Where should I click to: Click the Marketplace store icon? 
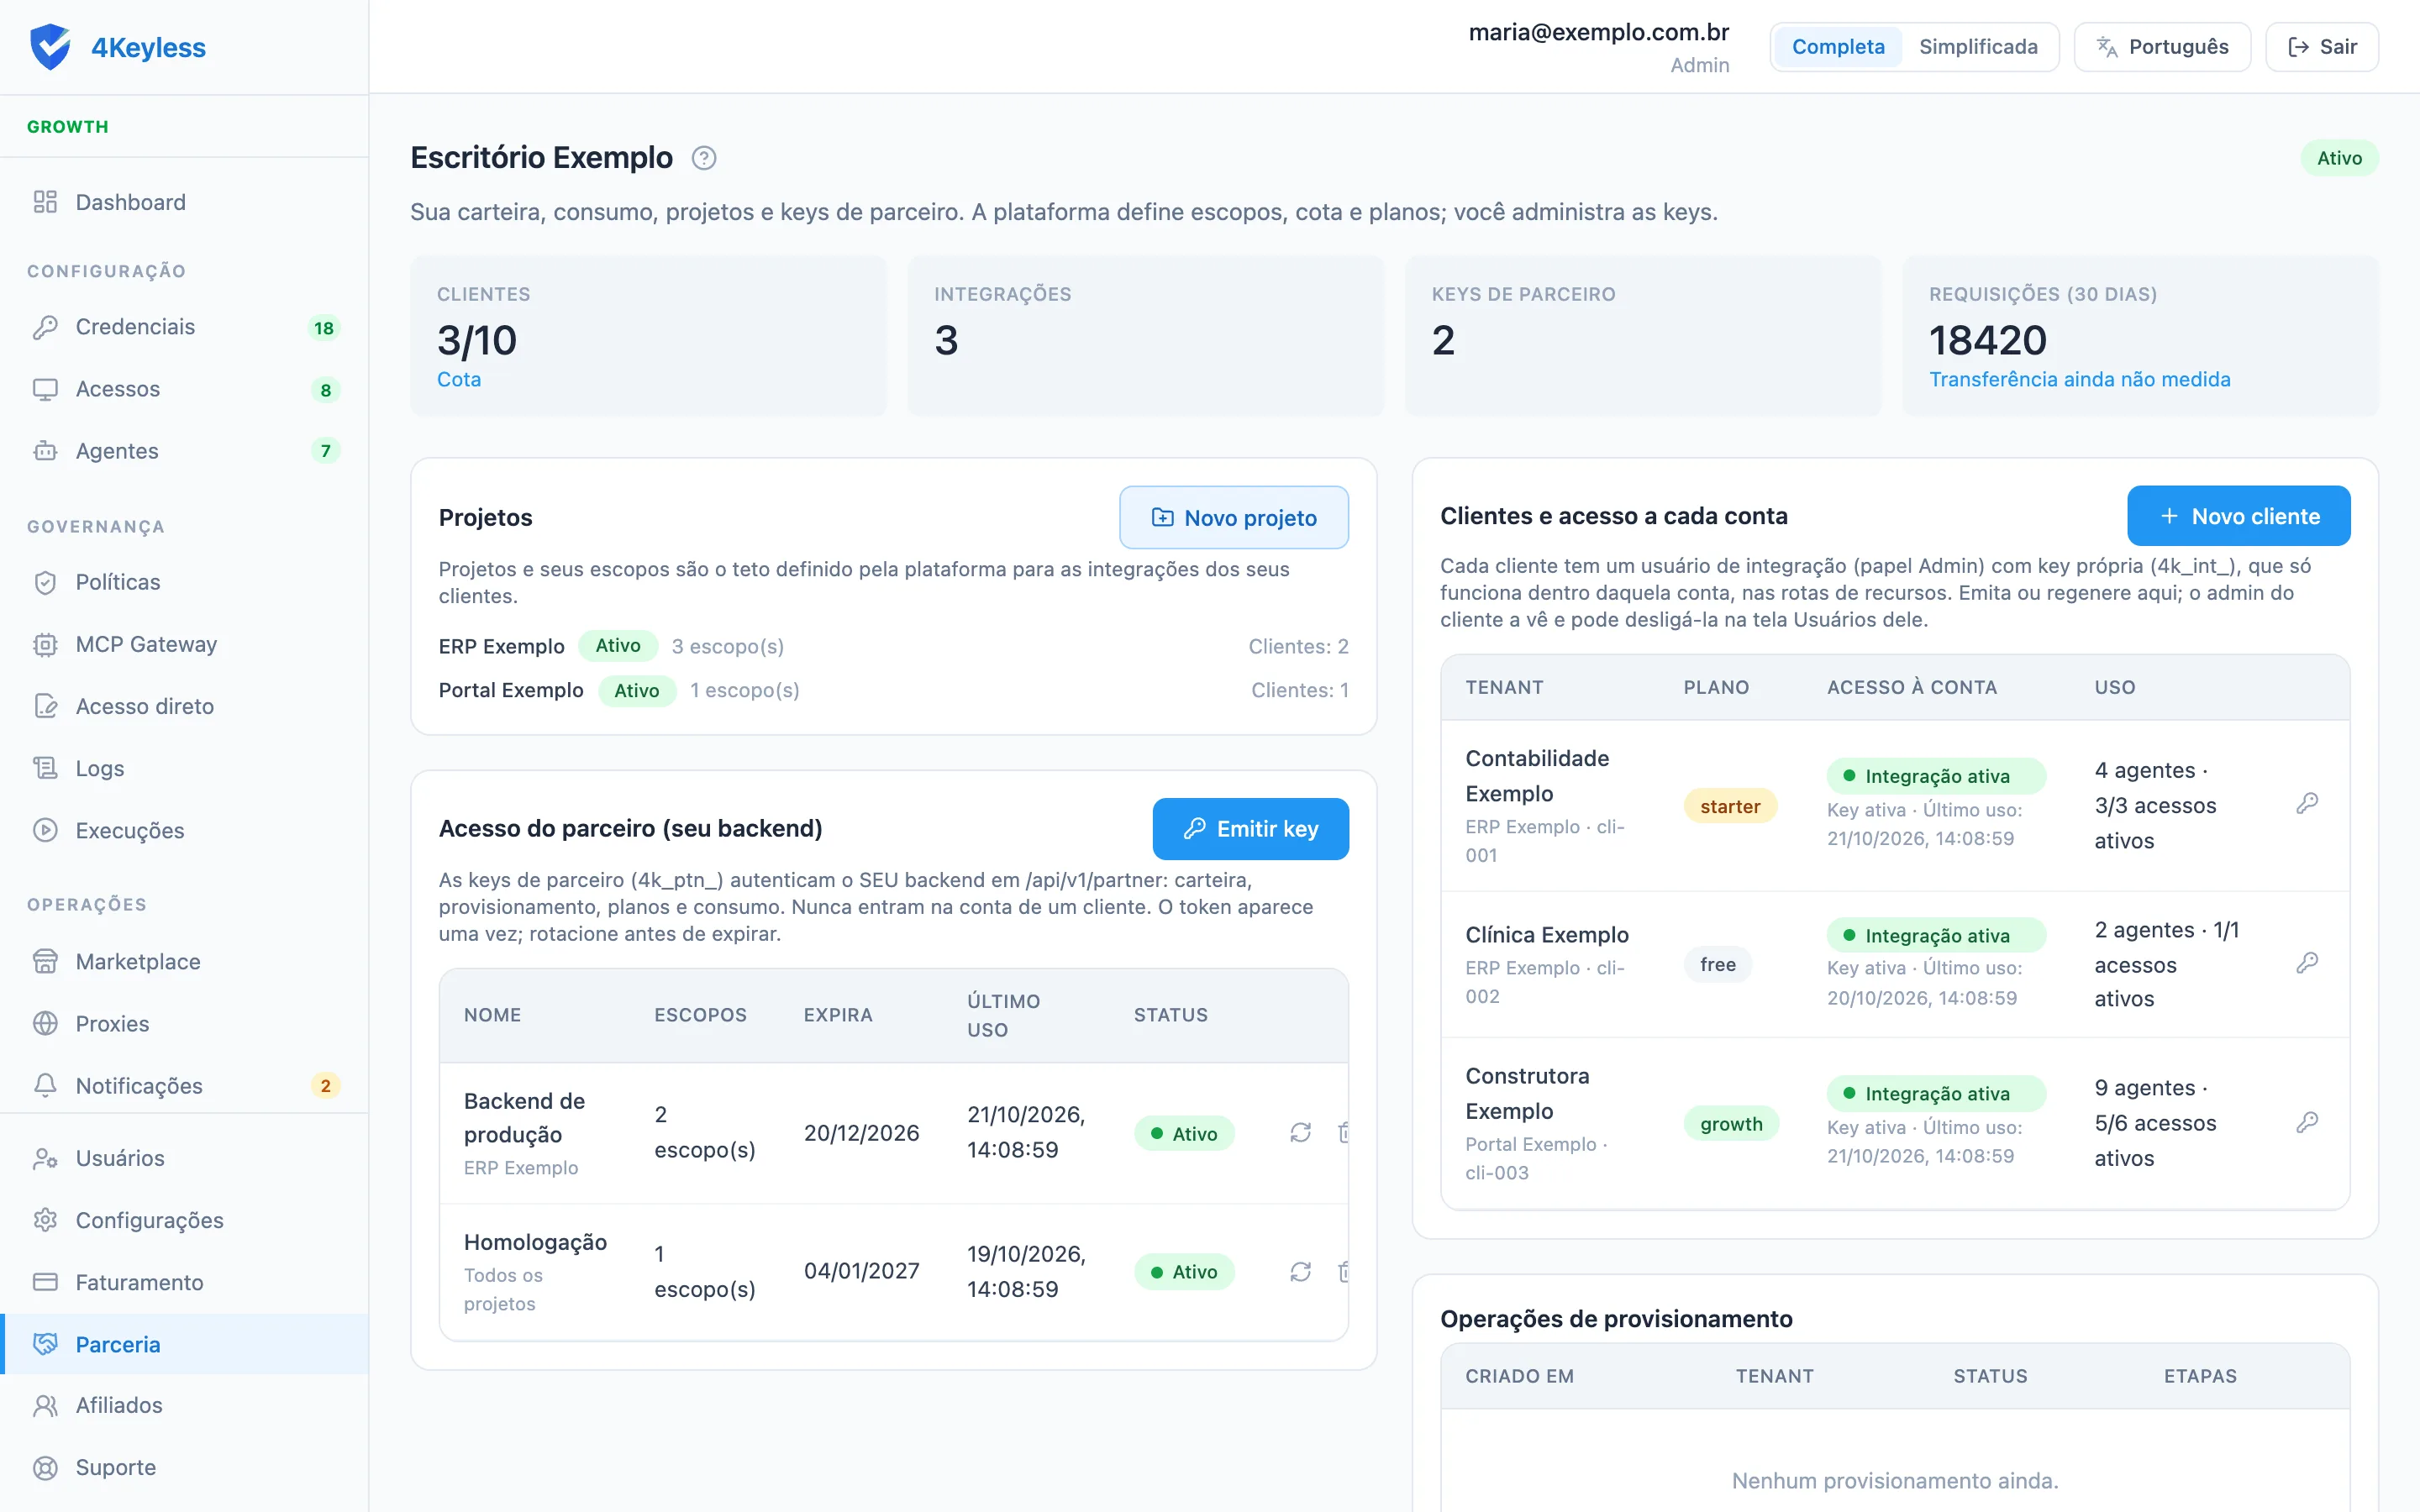(x=45, y=961)
